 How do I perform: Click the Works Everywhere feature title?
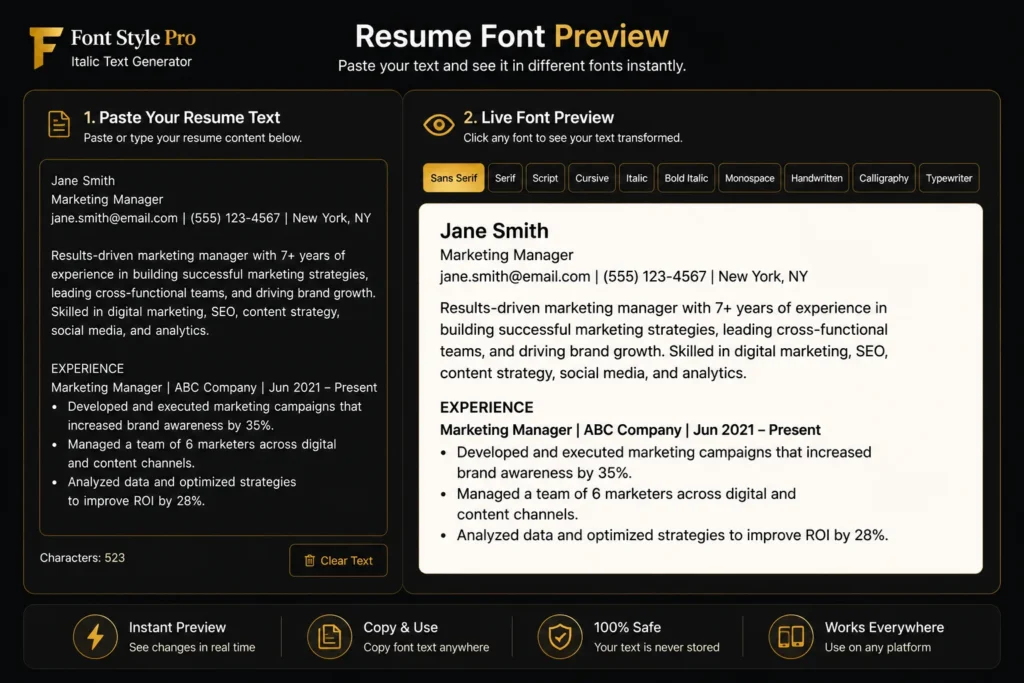coord(884,627)
